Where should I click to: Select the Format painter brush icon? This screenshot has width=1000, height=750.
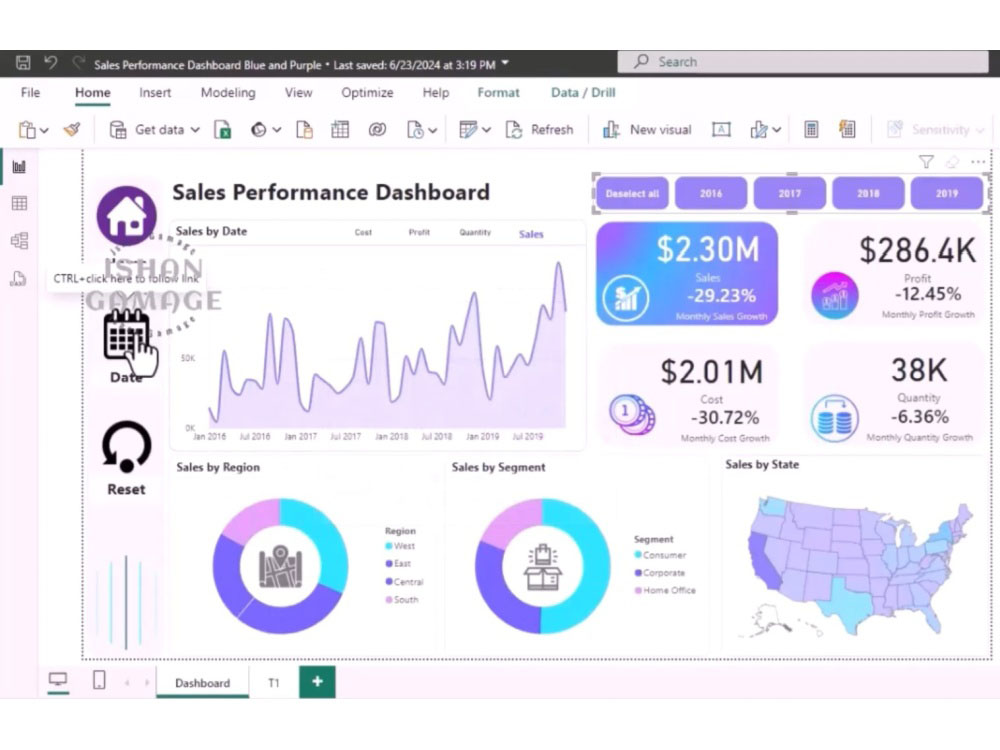72,129
